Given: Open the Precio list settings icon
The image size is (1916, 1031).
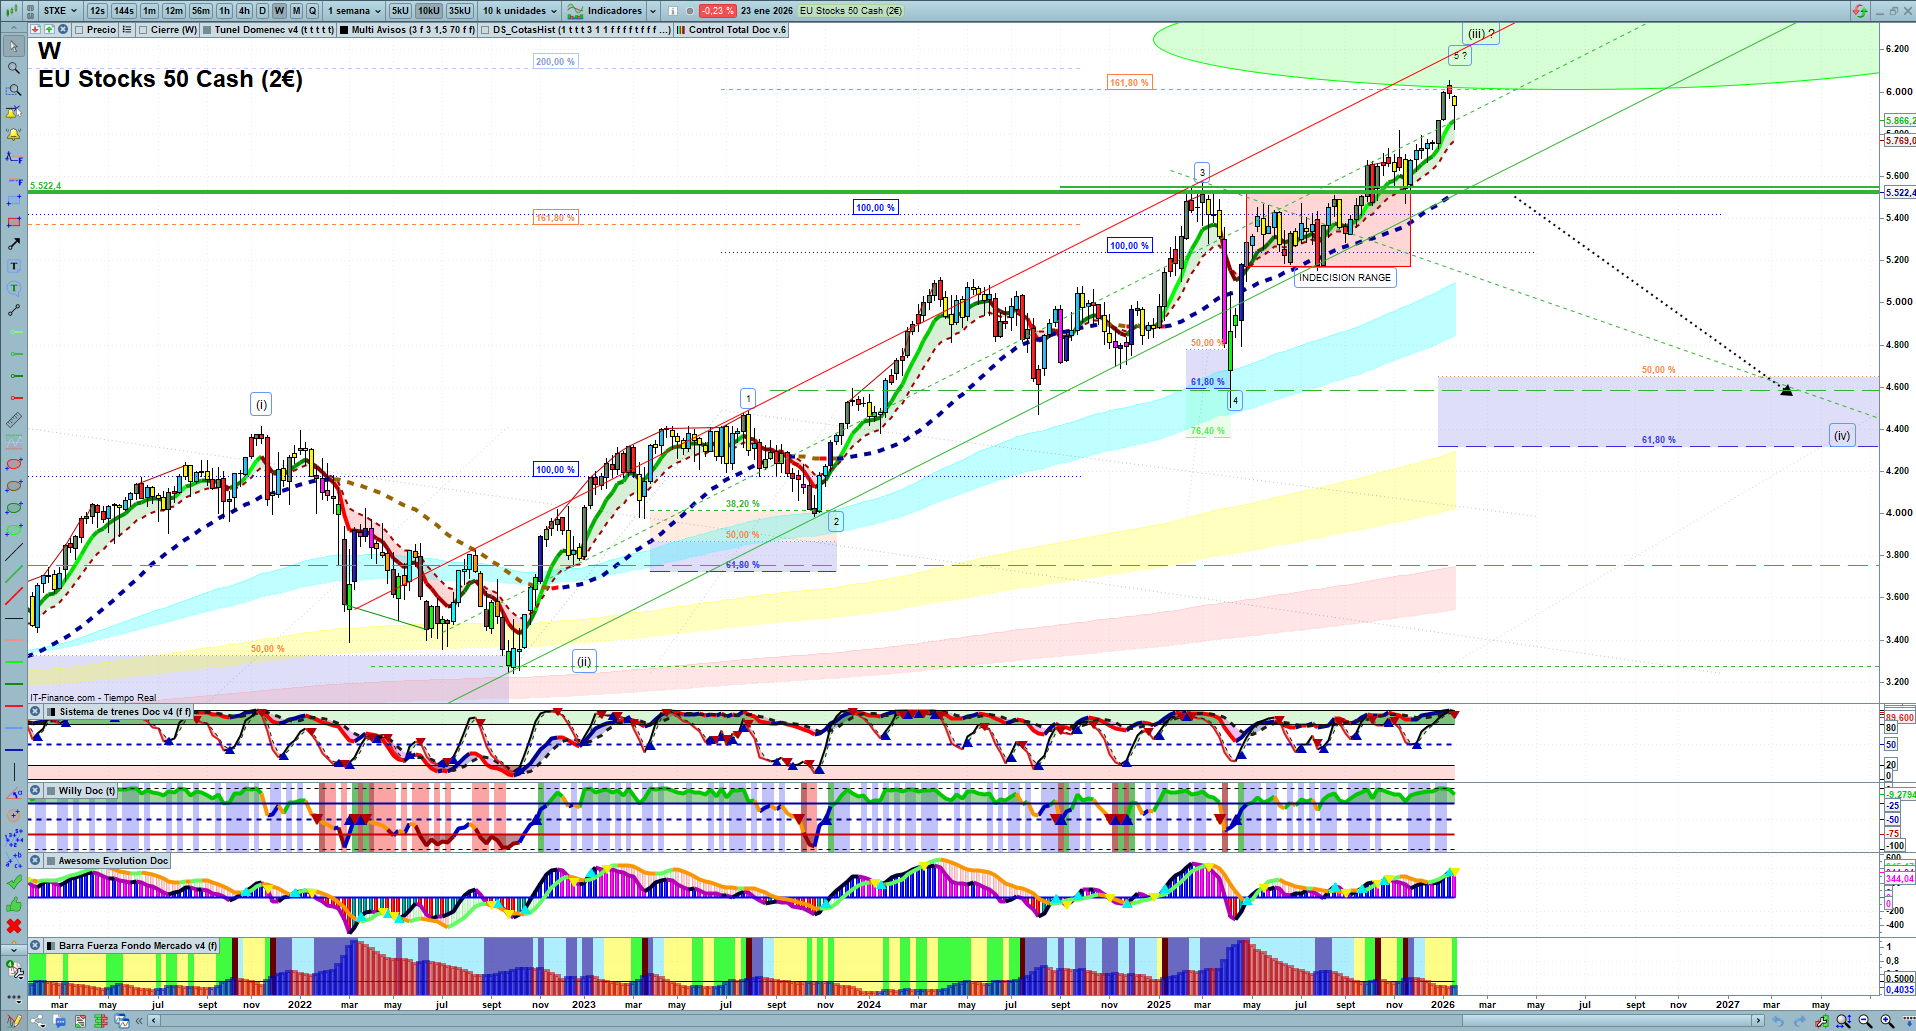Looking at the screenshot, I should [127, 30].
